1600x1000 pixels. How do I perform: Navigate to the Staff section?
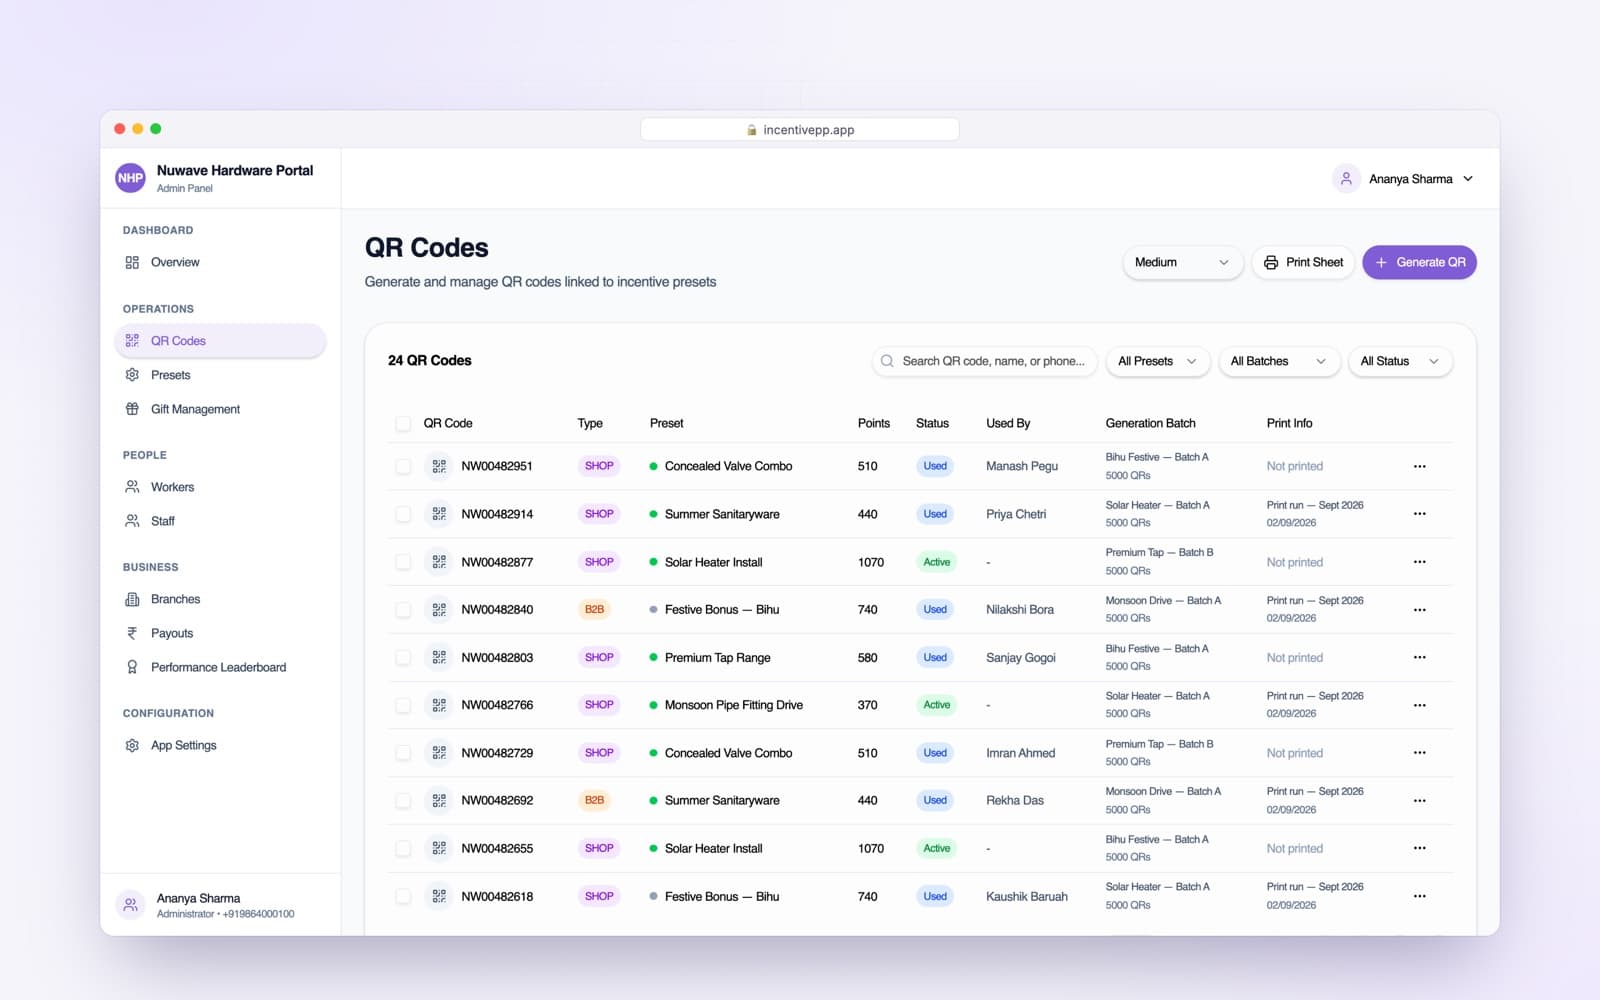220,521
